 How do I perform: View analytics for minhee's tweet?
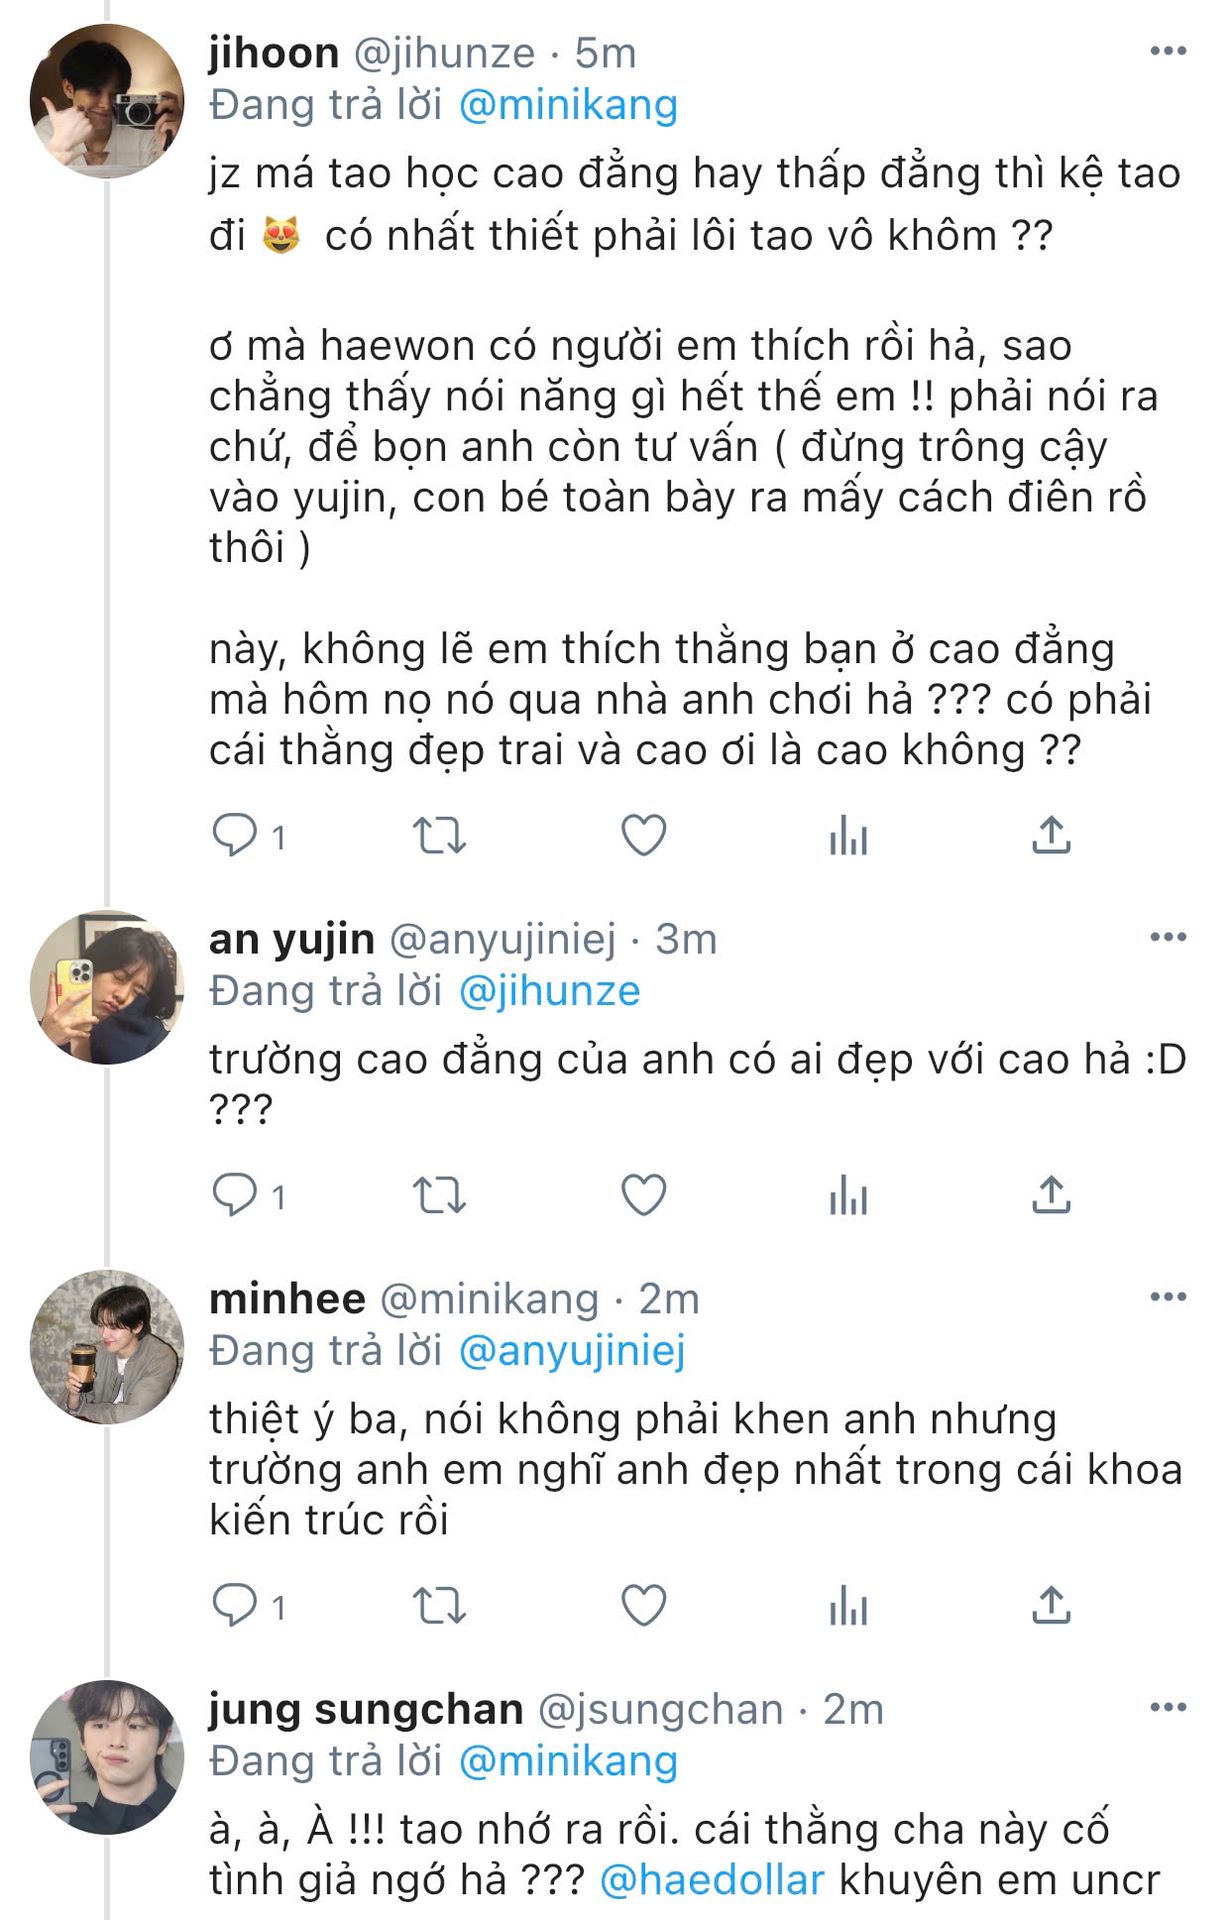coord(848,1605)
